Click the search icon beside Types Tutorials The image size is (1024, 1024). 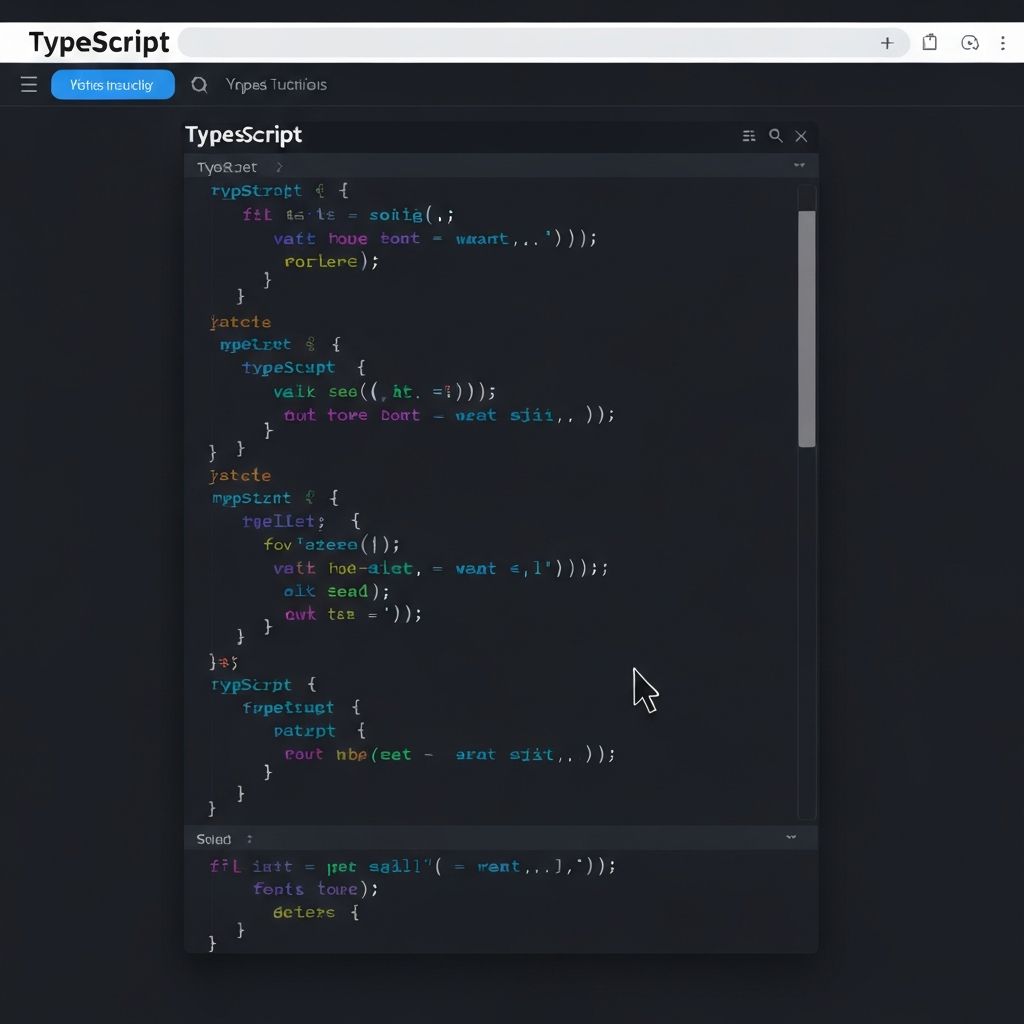[198, 85]
